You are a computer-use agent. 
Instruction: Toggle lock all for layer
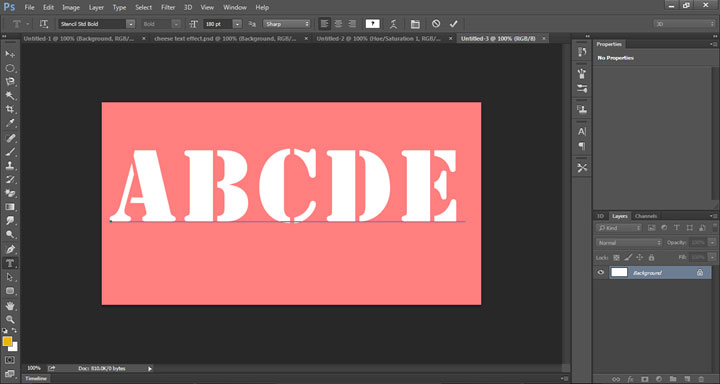click(x=651, y=258)
